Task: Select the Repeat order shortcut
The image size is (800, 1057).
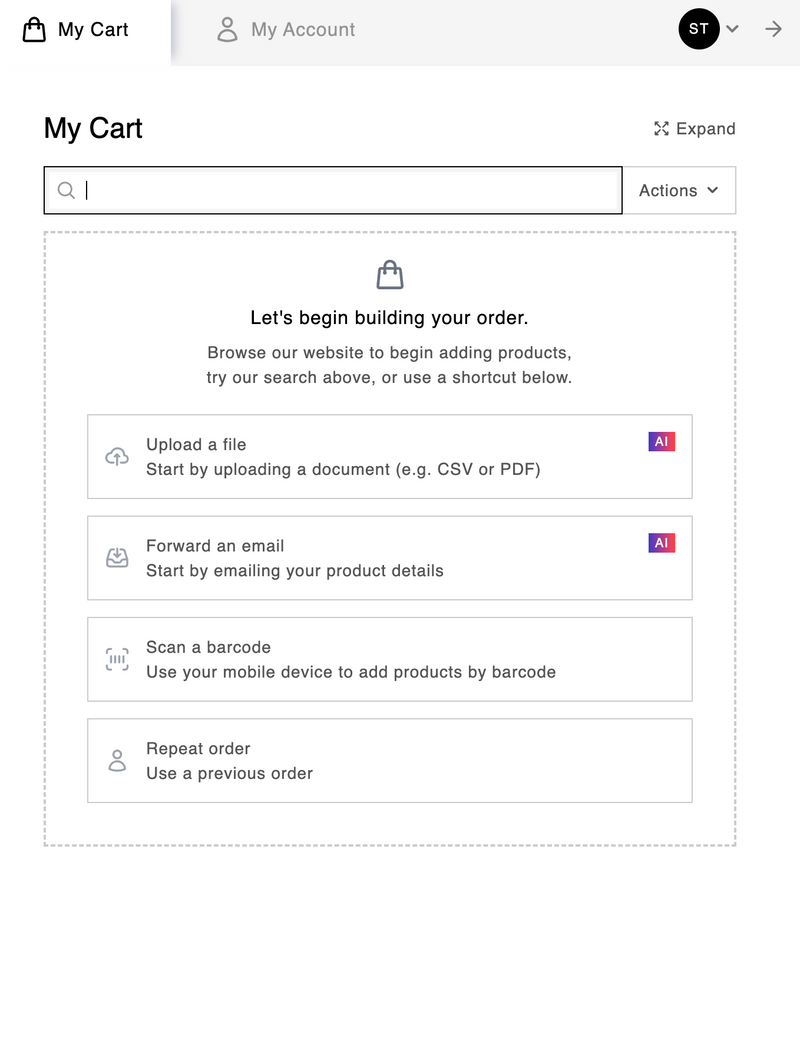Action: point(390,761)
